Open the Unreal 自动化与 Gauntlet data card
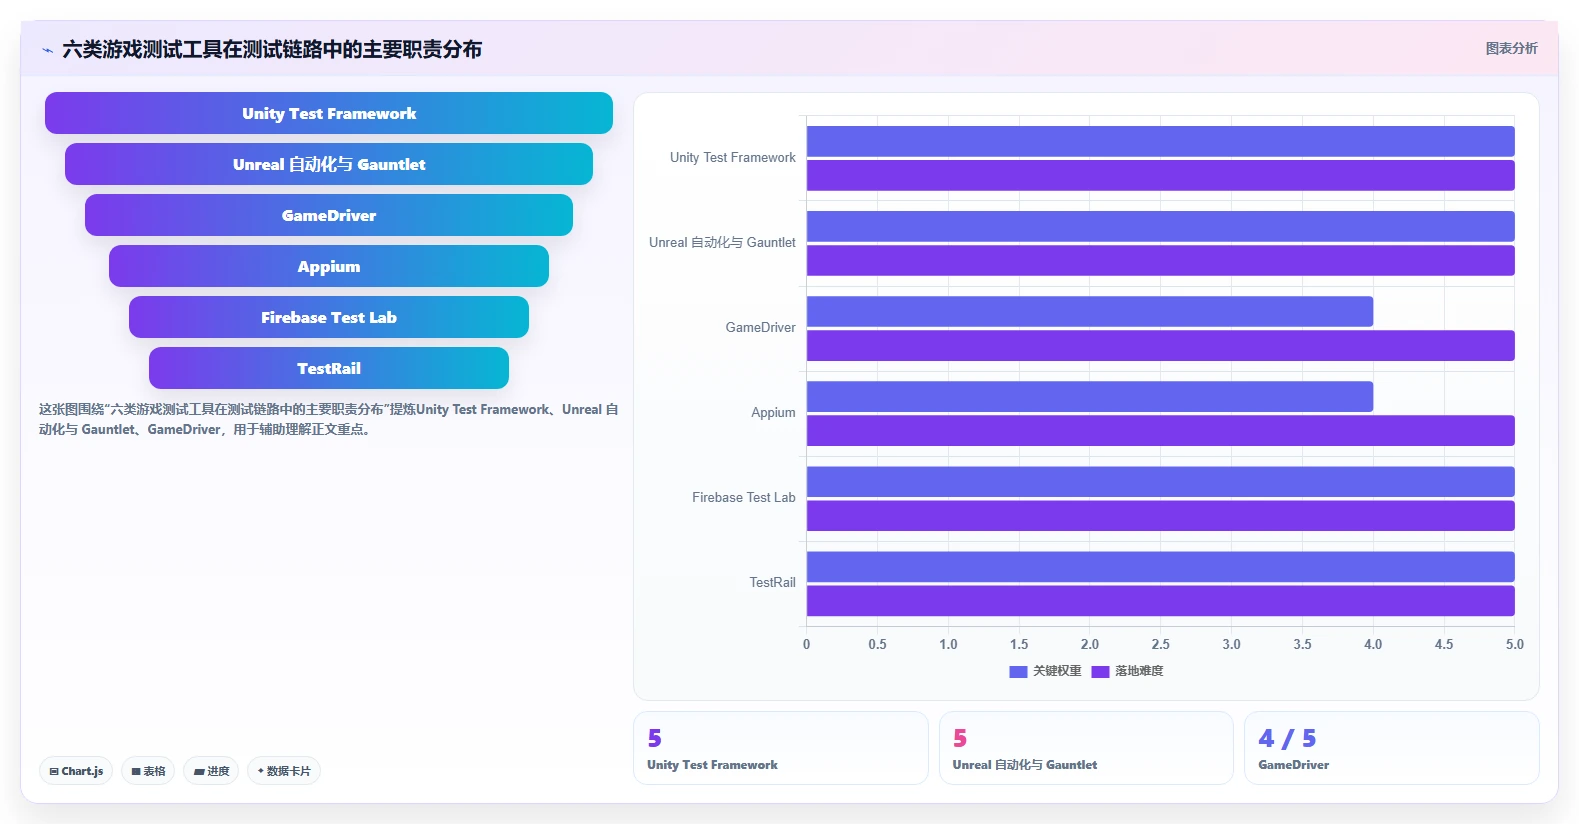 point(1086,748)
